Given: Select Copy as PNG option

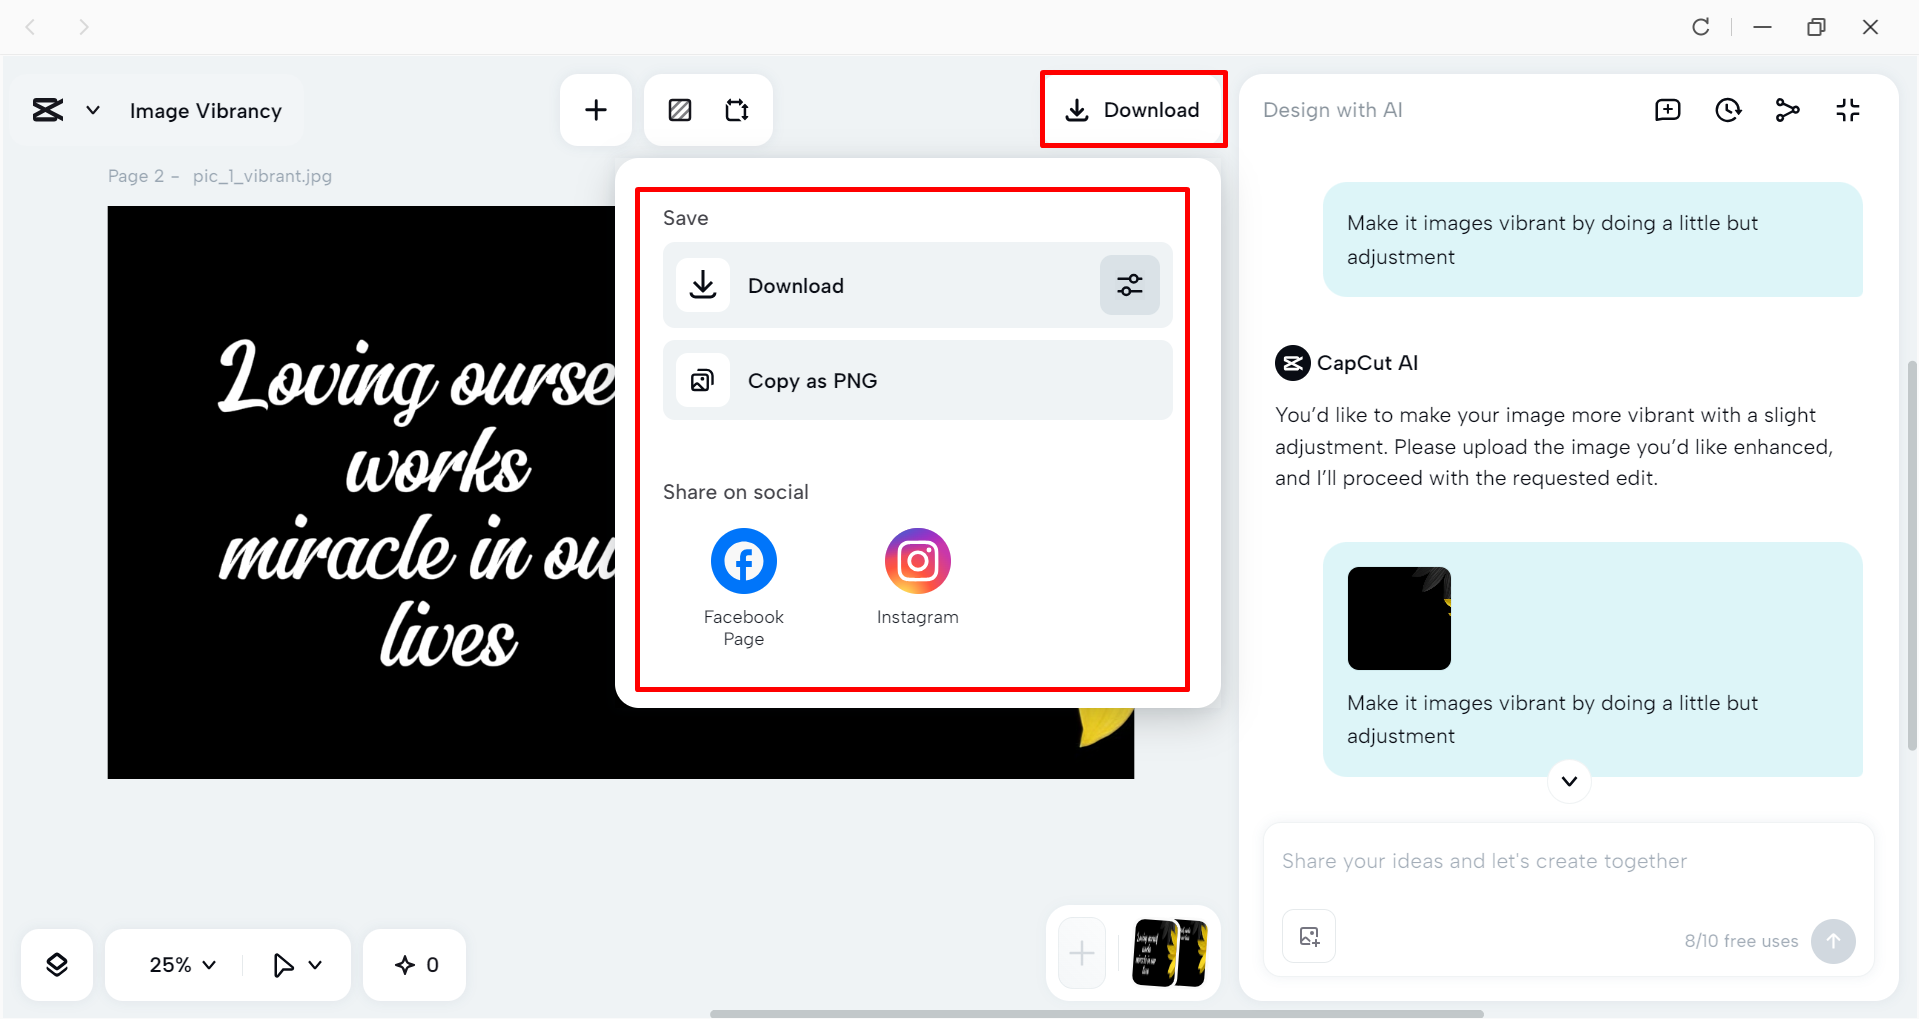Looking at the screenshot, I should pyautogui.click(x=918, y=380).
